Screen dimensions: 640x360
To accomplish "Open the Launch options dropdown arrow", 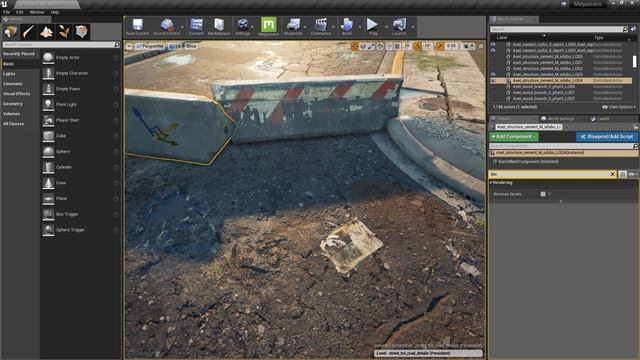I will coord(413,27).
